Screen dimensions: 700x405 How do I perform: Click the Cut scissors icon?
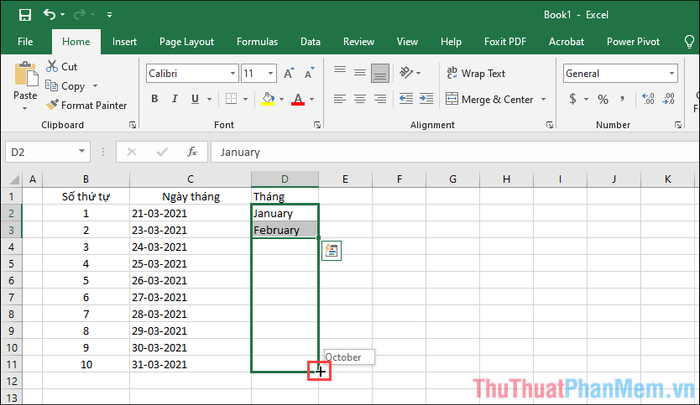pyautogui.click(x=52, y=66)
